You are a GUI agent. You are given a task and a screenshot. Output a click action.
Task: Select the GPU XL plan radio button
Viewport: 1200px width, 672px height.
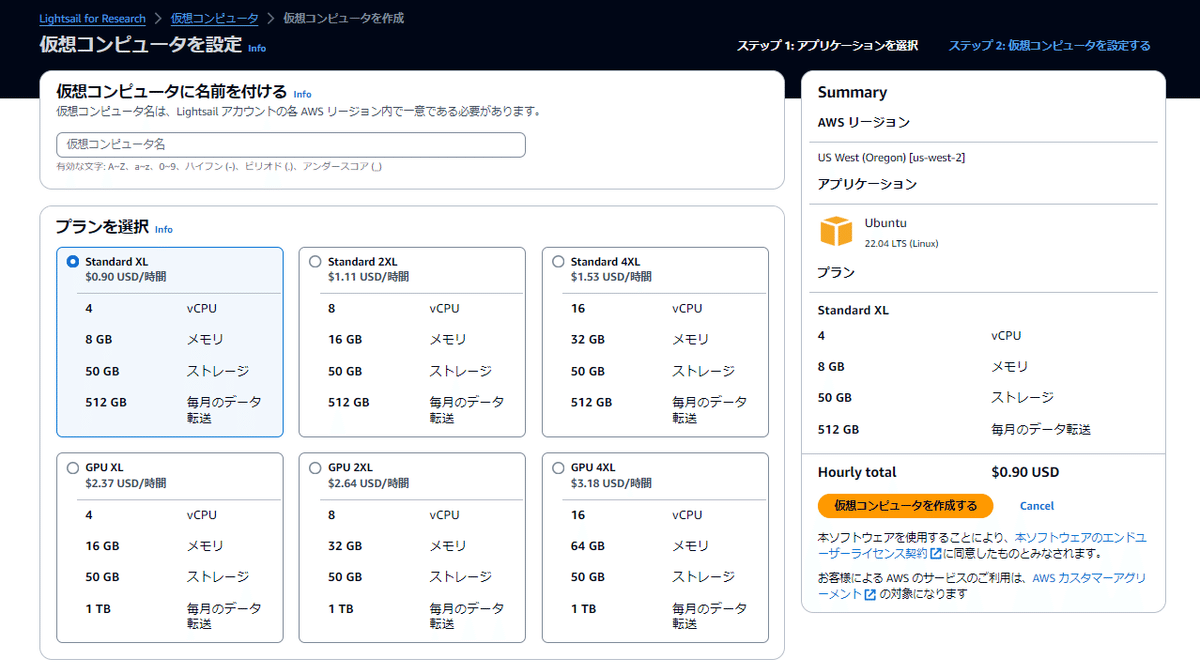coord(72,467)
